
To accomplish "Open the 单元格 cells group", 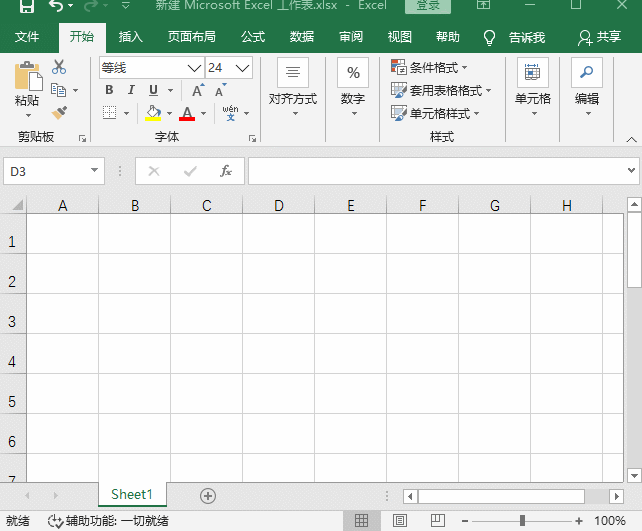I will tap(533, 87).
